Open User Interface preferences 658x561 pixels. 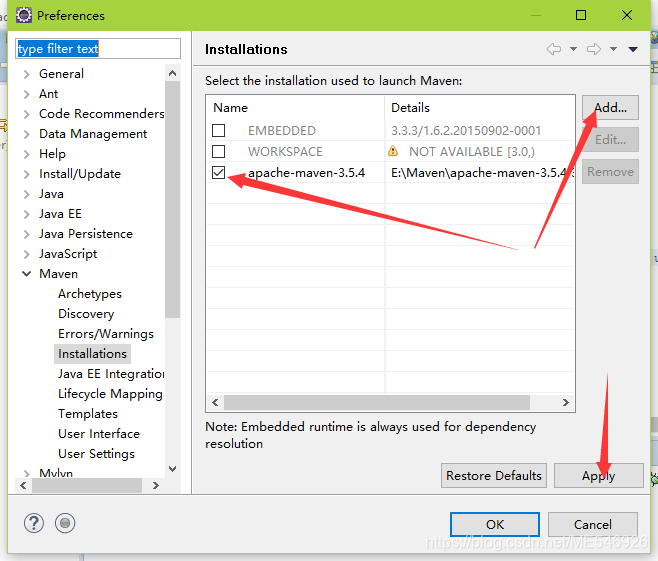click(99, 434)
